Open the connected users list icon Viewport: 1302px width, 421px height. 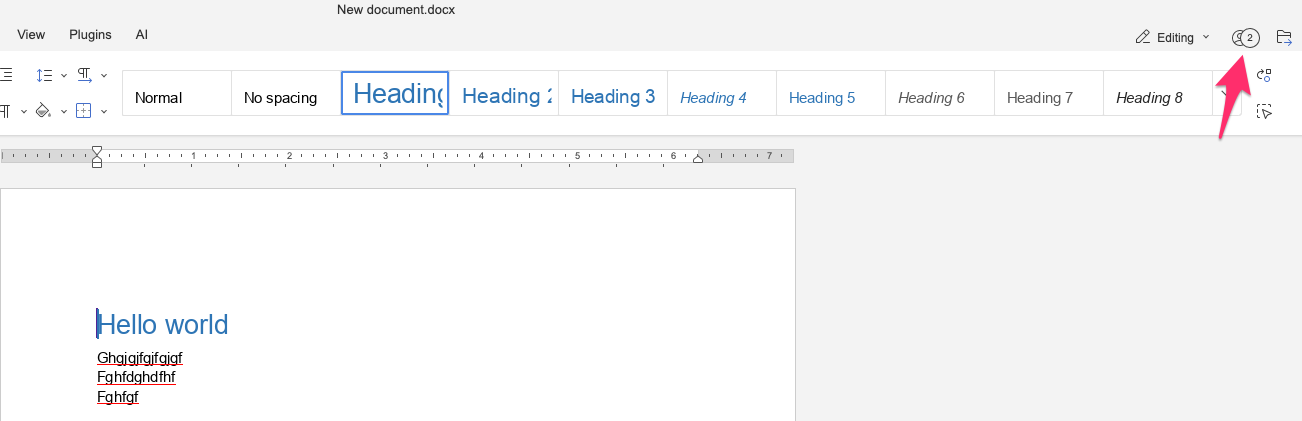1245,38
